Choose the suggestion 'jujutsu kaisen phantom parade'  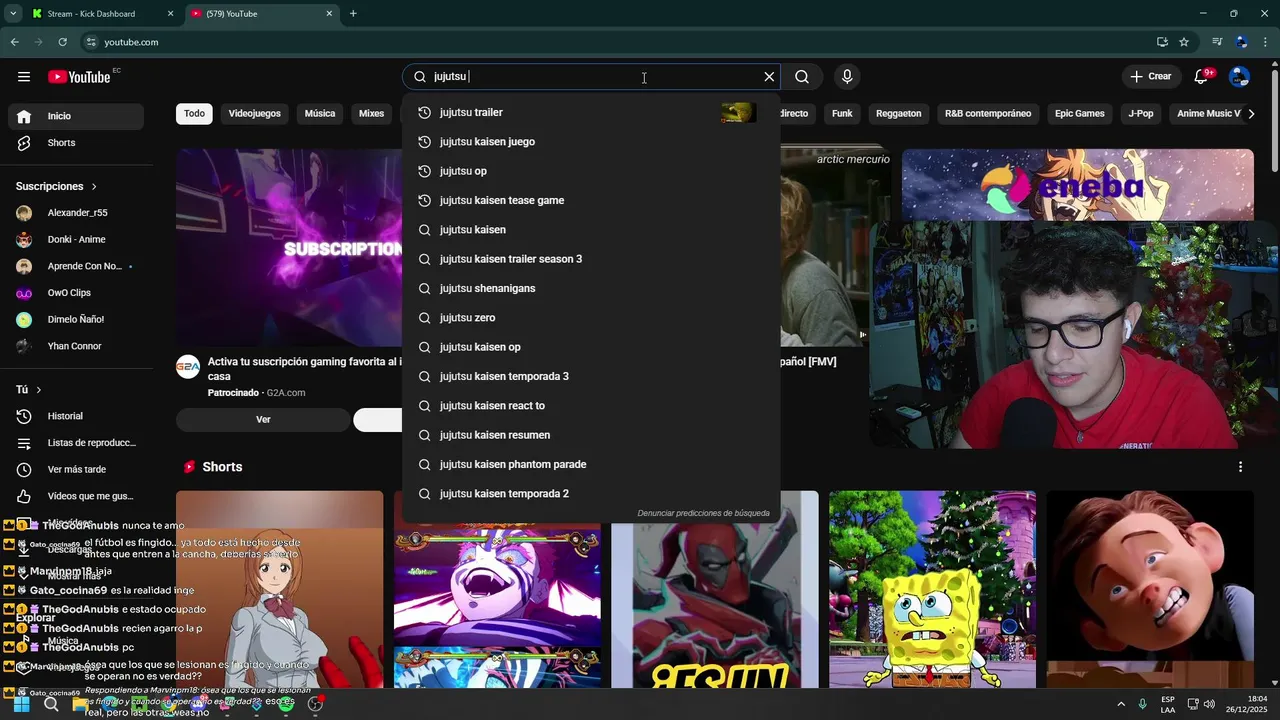point(591,465)
